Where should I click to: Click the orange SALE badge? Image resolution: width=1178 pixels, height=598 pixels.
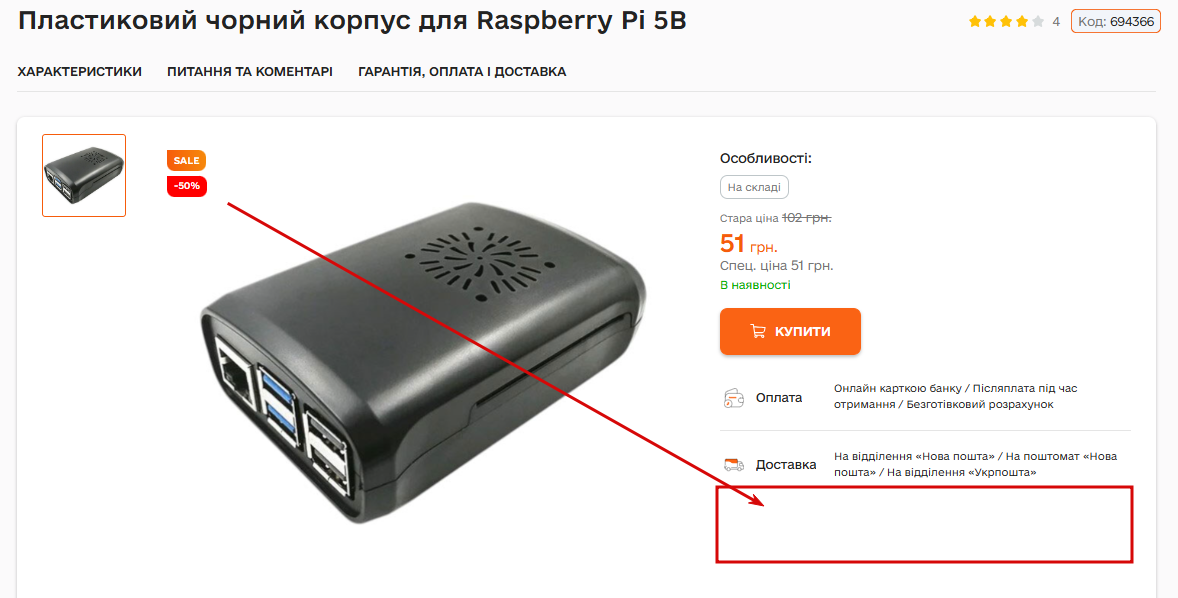pyautogui.click(x=186, y=160)
